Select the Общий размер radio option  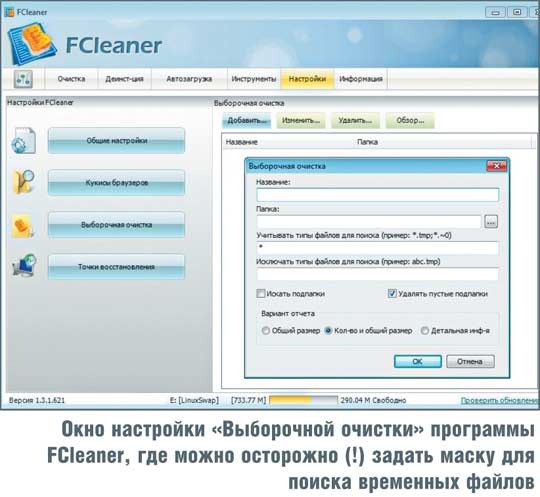[265, 331]
